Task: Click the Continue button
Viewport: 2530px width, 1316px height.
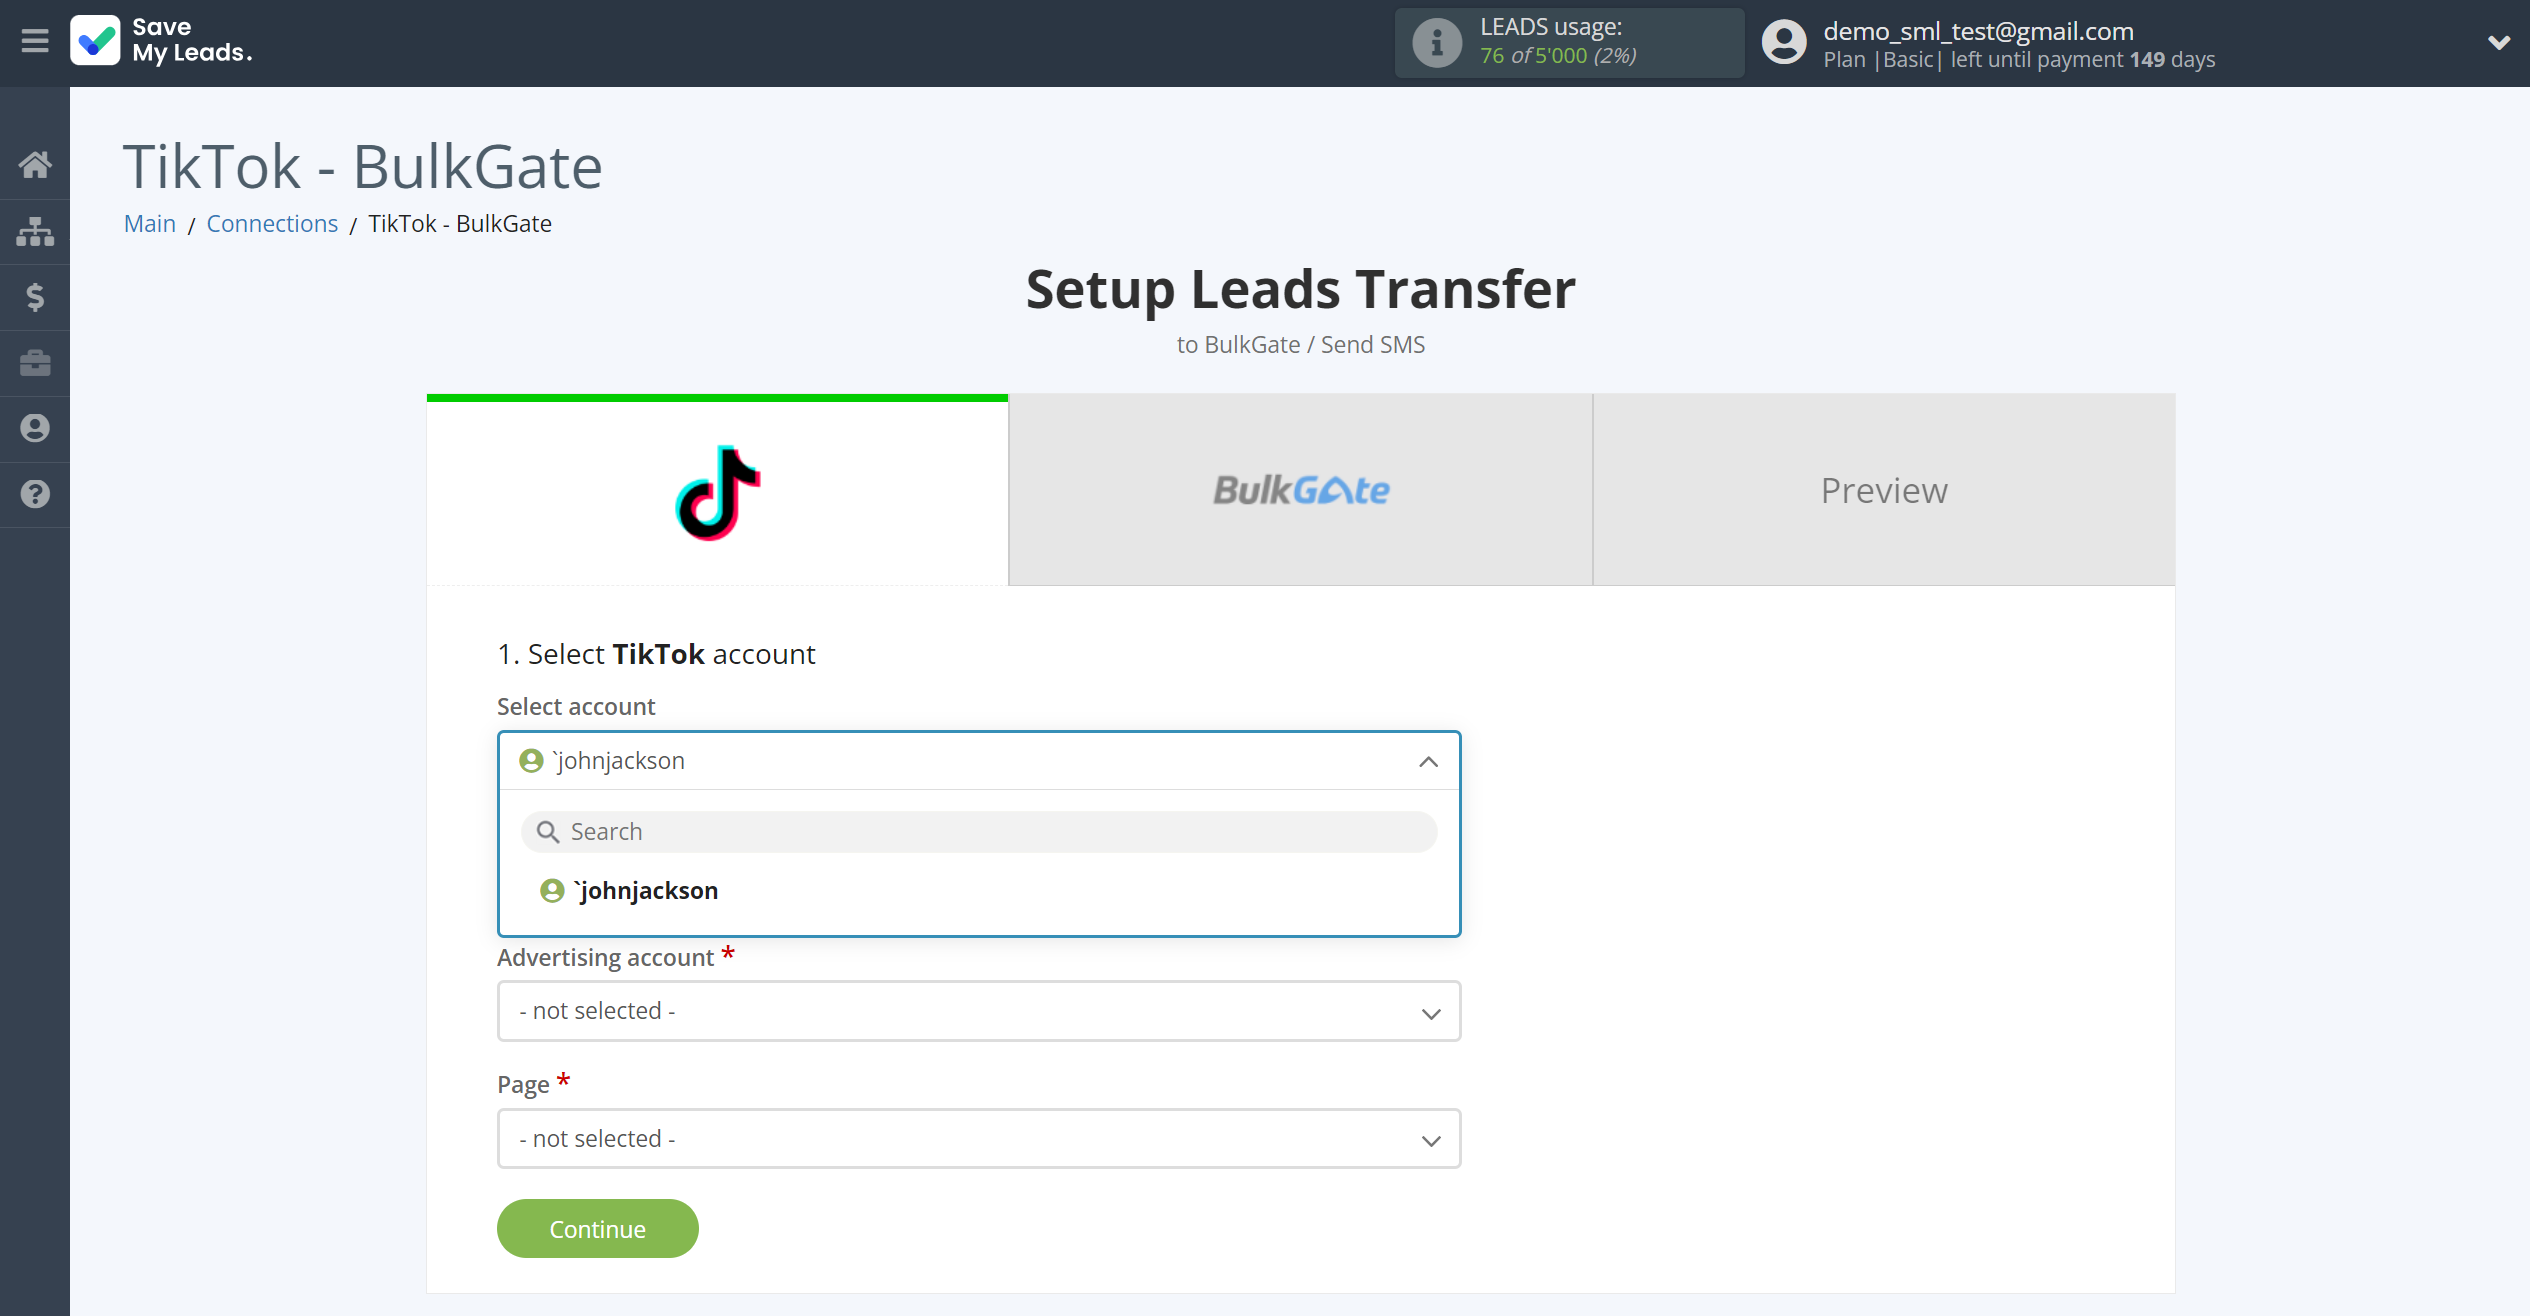Action: (597, 1229)
